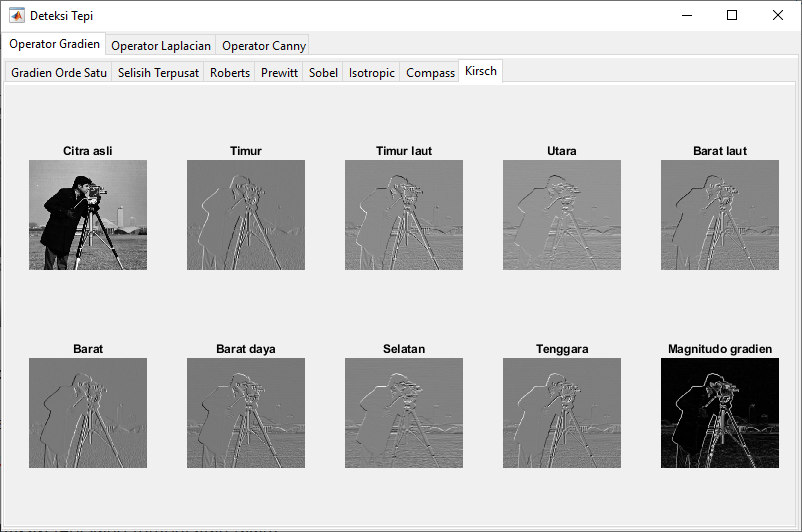Select the Operator Gradien tab

pos(54,45)
